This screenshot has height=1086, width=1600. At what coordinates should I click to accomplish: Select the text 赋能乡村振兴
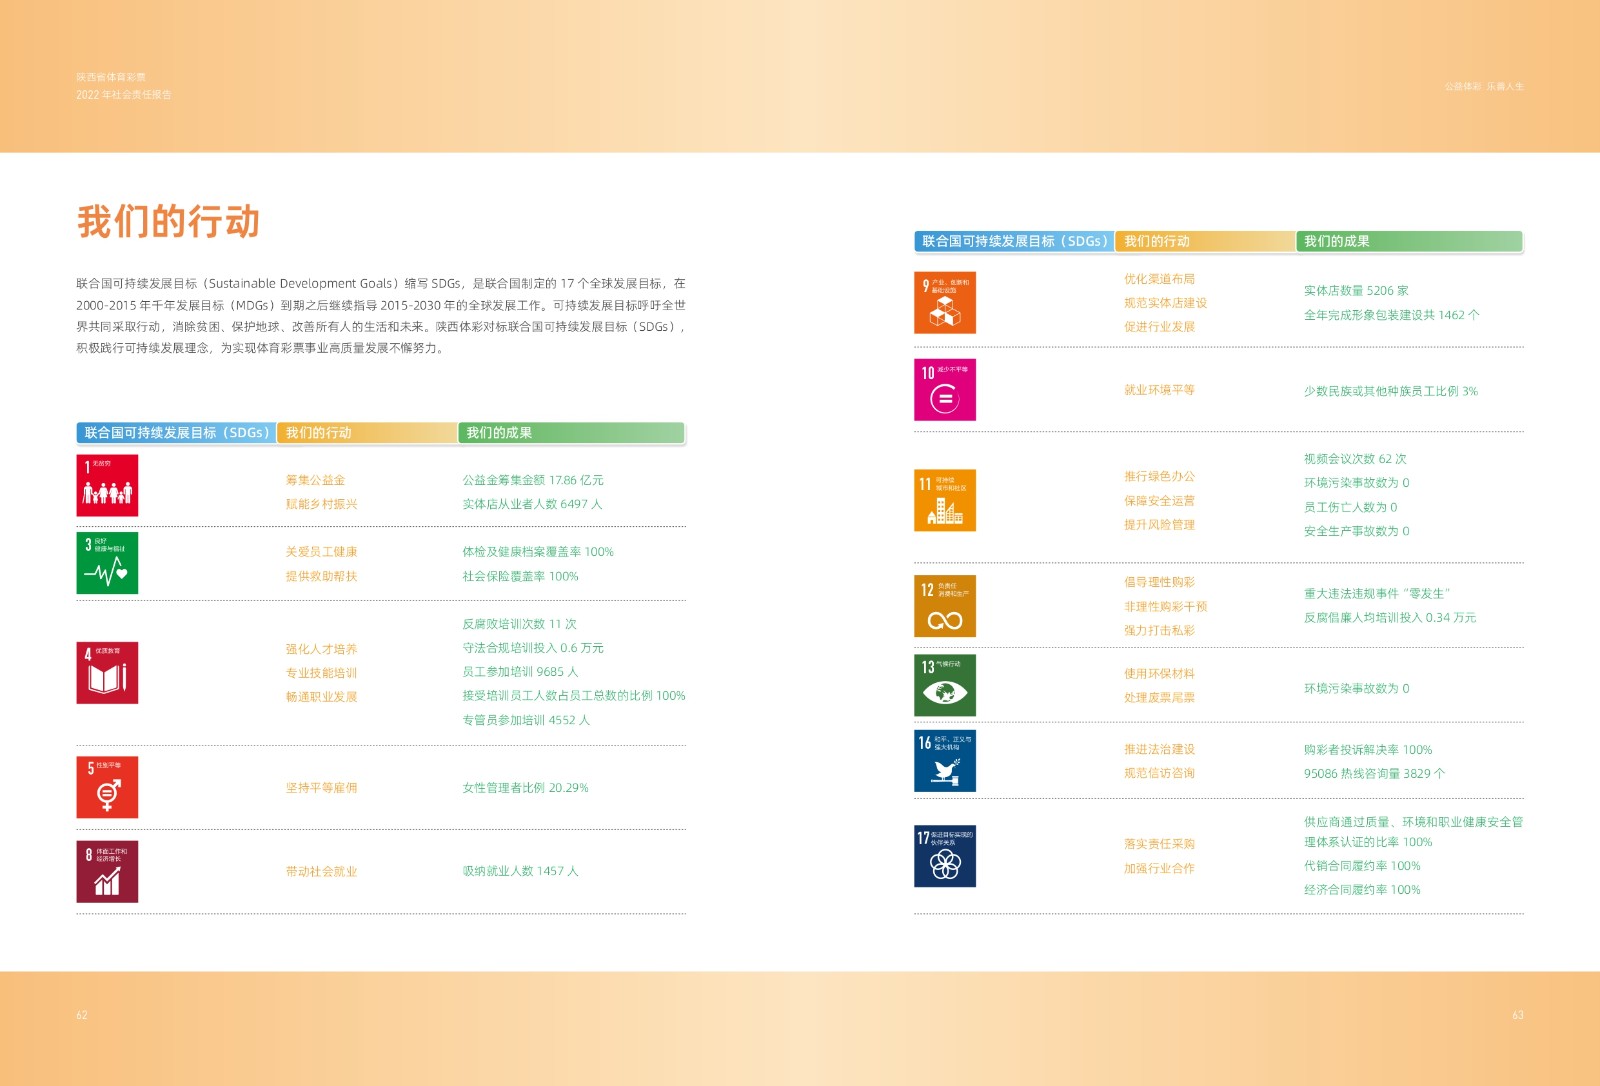point(321,504)
